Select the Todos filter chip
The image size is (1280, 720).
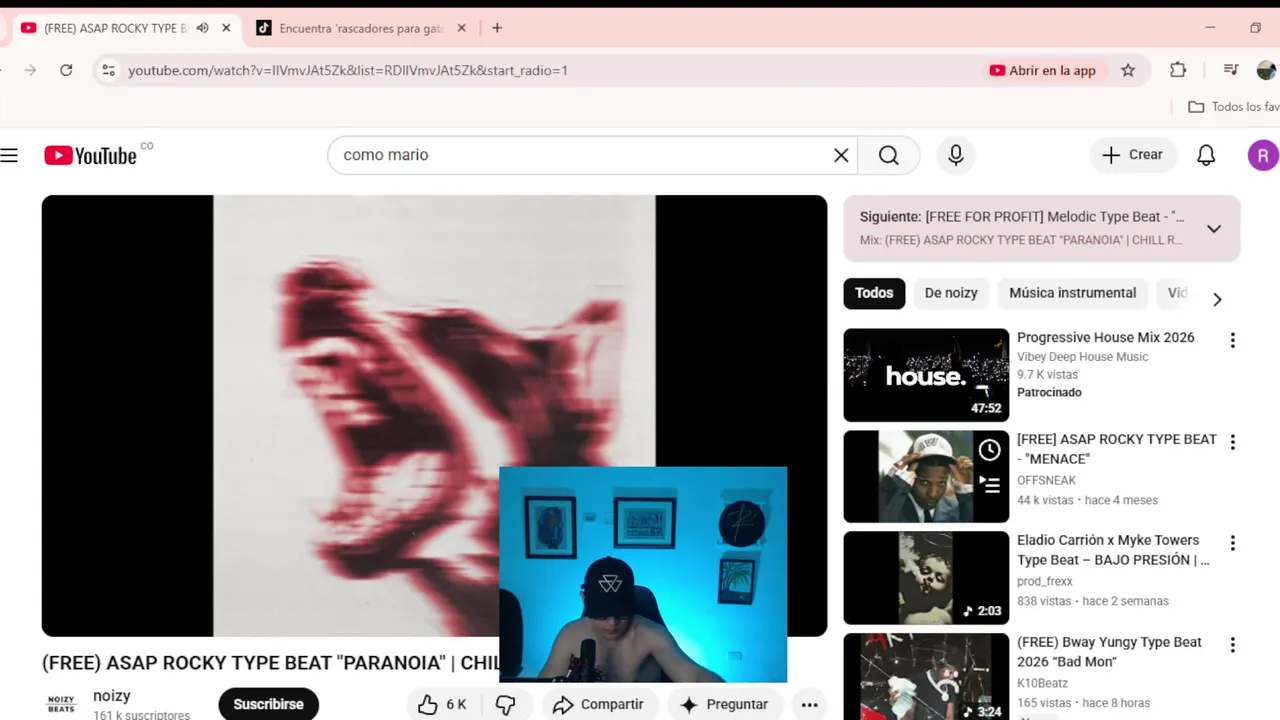click(874, 293)
